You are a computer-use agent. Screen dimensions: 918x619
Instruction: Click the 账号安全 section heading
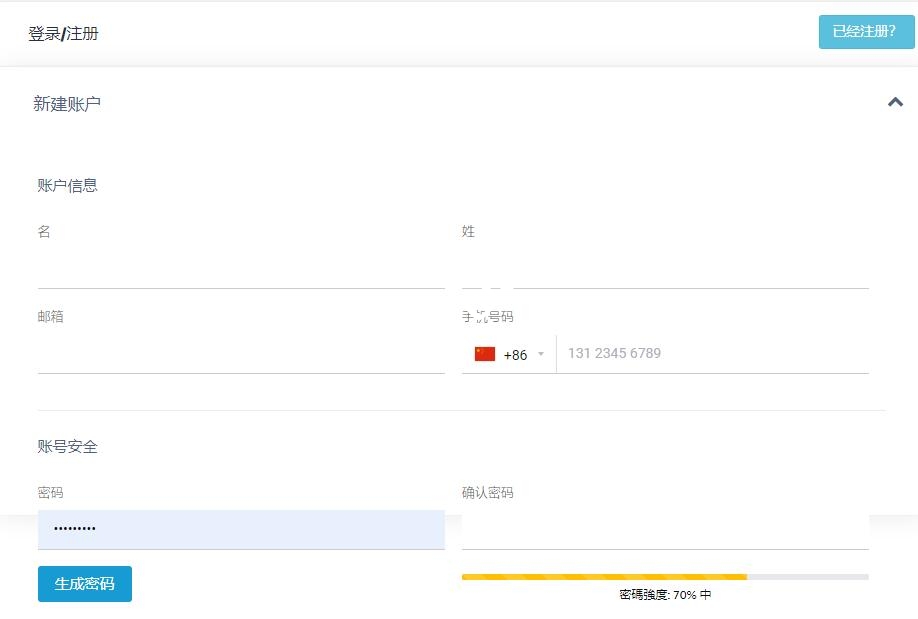point(68,447)
